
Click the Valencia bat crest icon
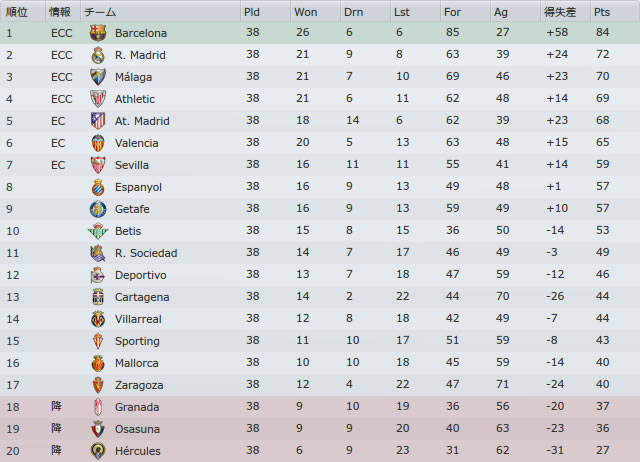[x=98, y=143]
